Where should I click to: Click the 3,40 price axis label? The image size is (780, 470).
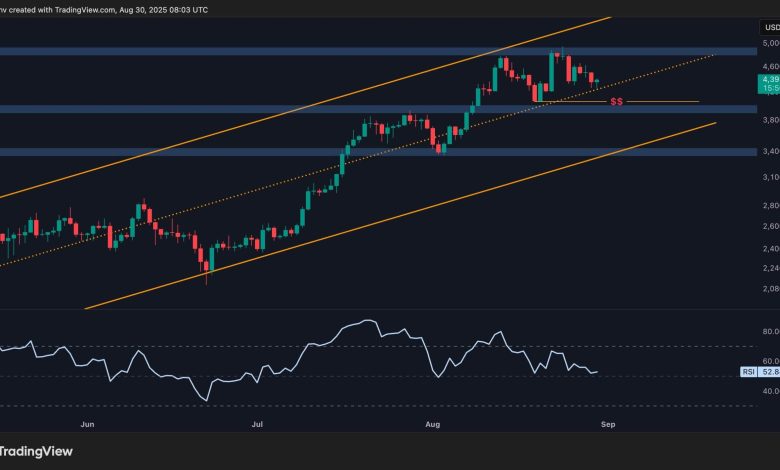pyautogui.click(x=771, y=151)
